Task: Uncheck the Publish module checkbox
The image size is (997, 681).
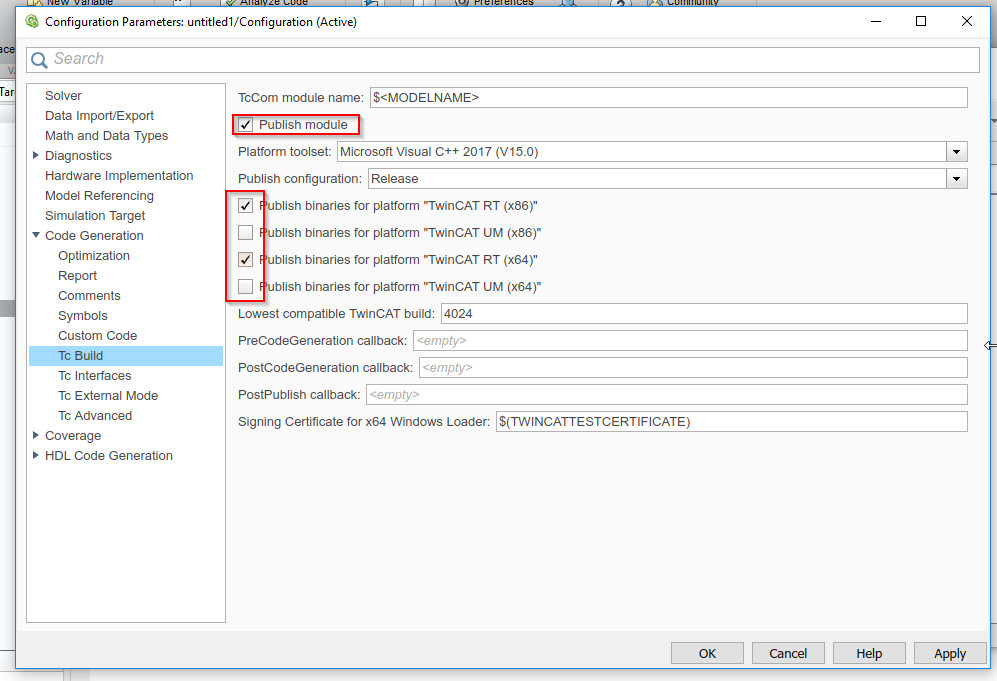Action: (x=245, y=125)
